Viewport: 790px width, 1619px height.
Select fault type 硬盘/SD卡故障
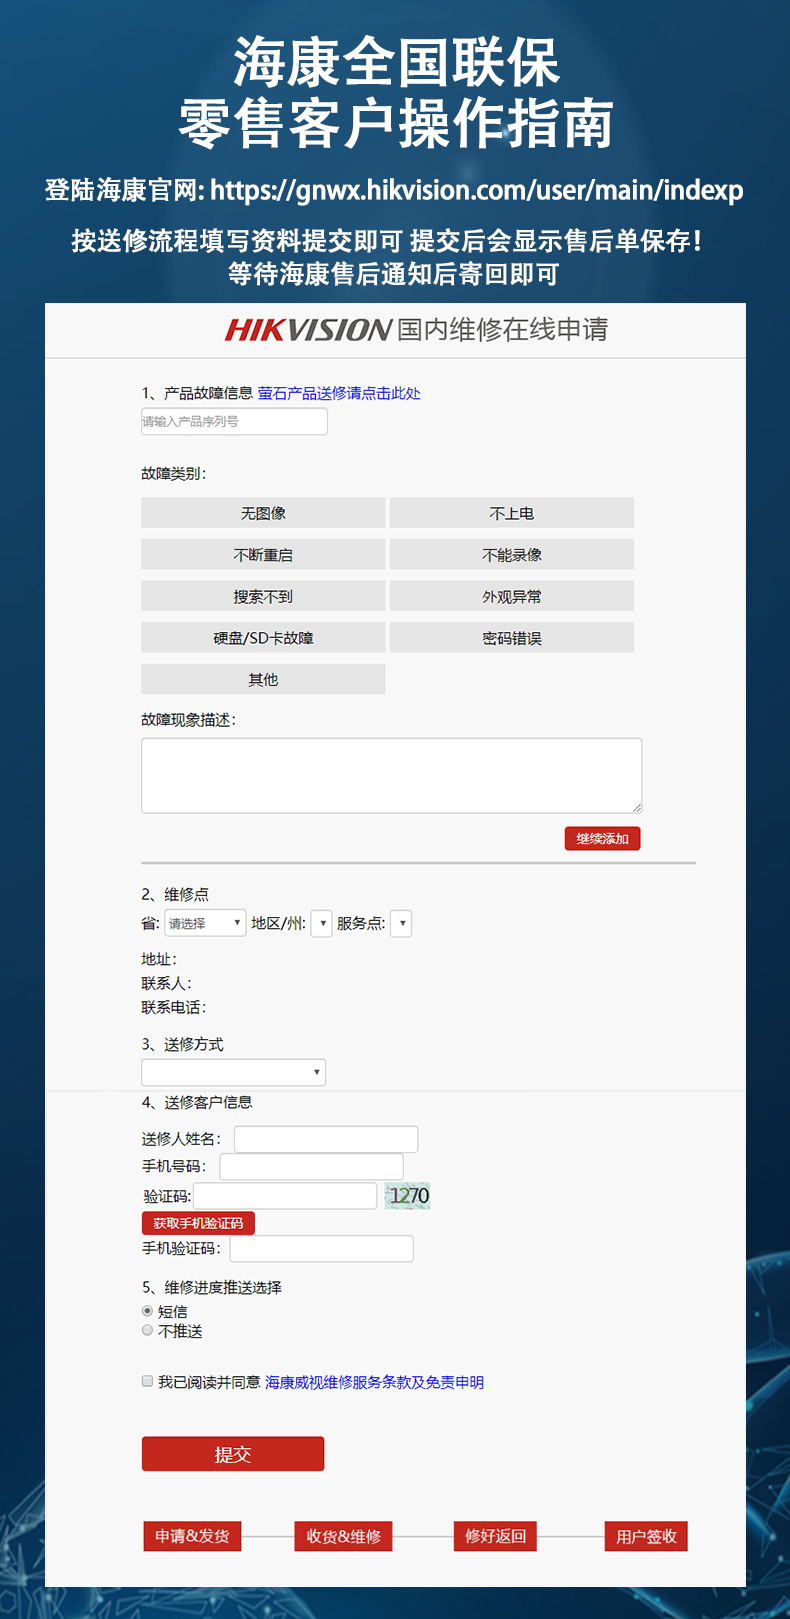click(x=263, y=638)
